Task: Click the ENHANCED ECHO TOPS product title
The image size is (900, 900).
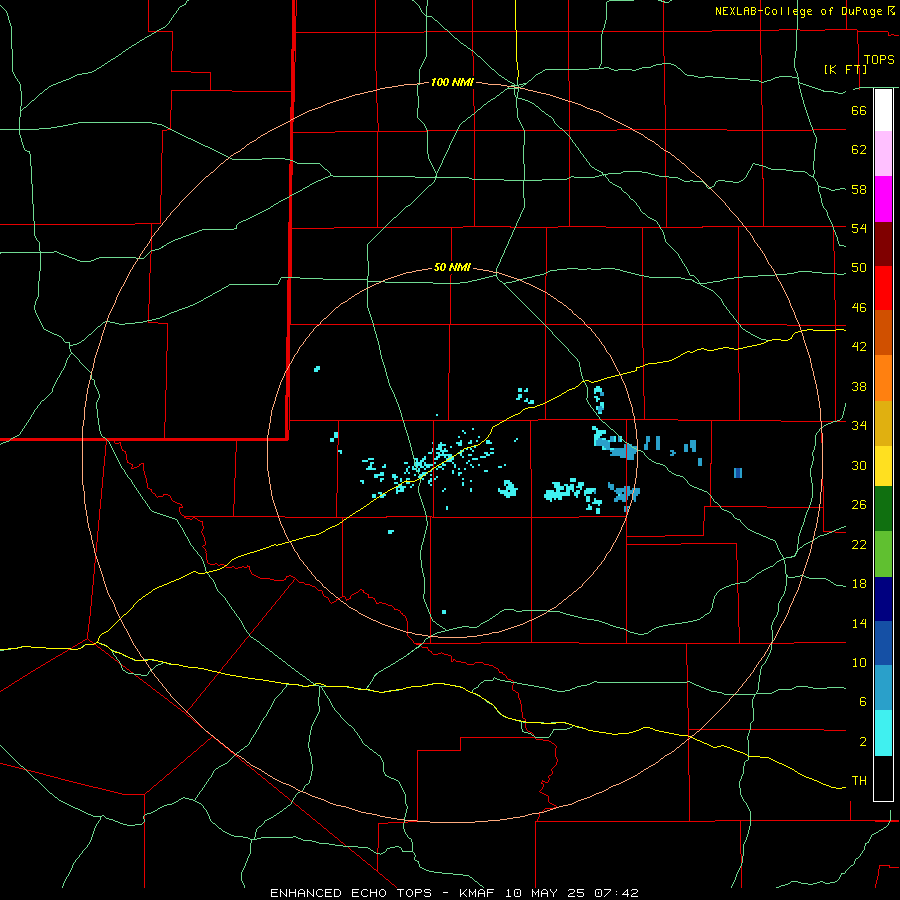Action: (351, 893)
